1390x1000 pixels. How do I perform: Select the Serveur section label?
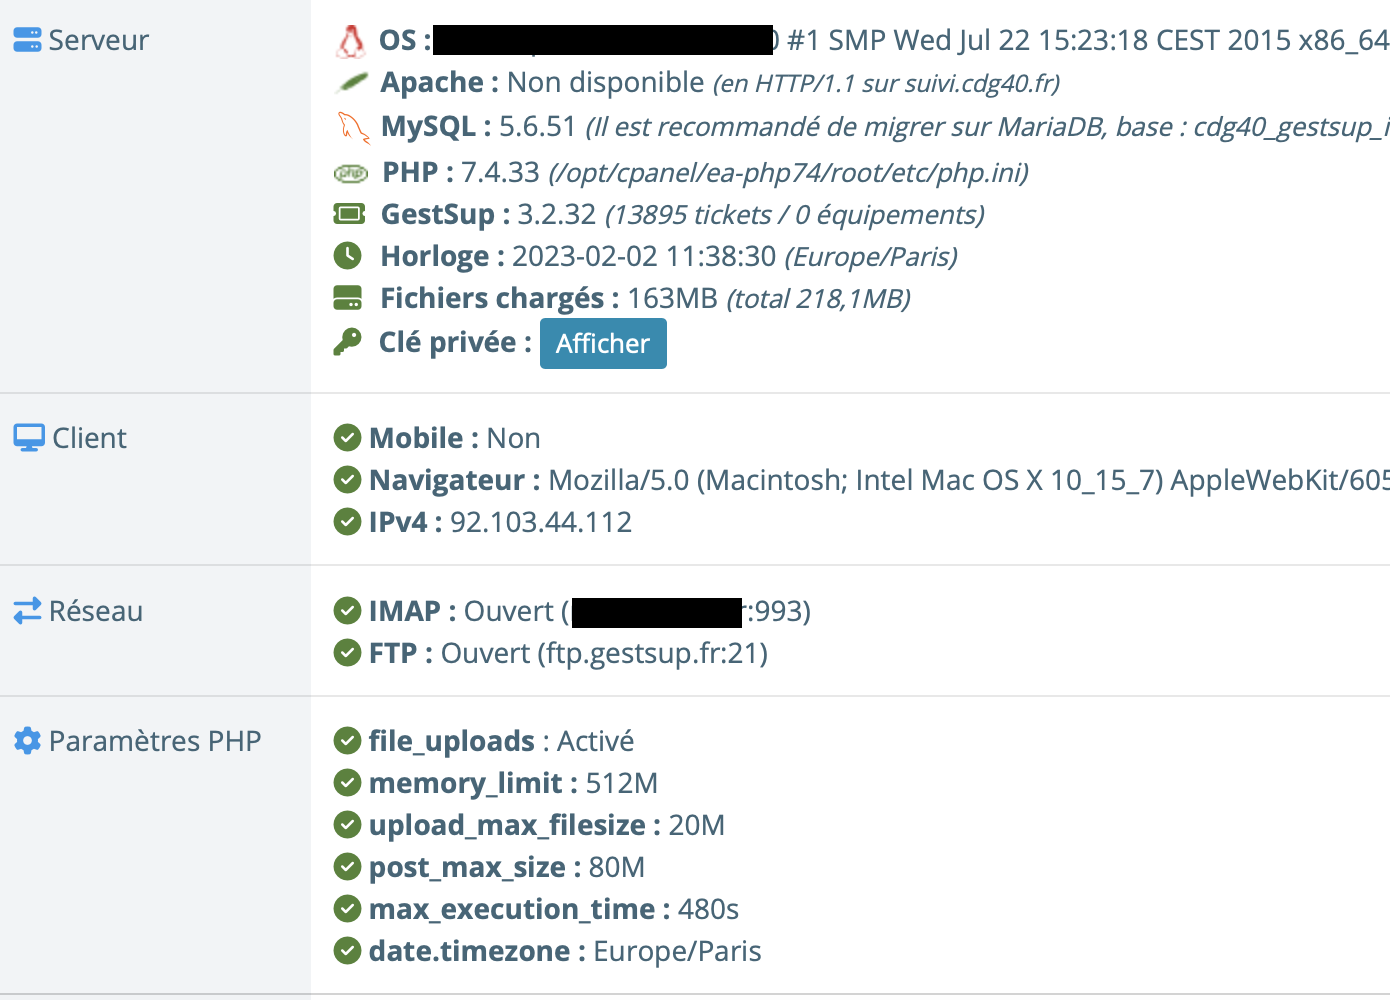[x=98, y=40]
